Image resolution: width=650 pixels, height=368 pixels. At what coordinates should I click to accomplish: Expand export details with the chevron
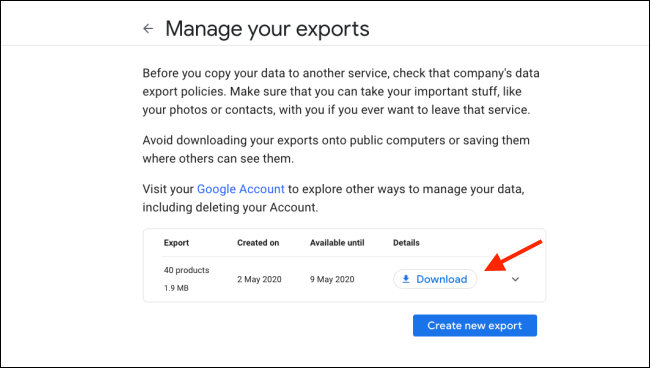(515, 279)
